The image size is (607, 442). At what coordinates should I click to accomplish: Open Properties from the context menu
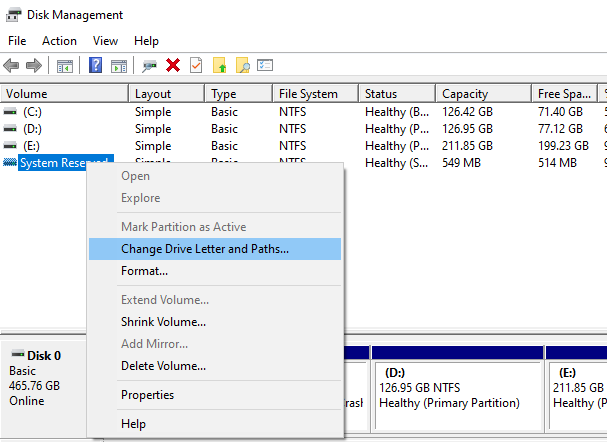click(147, 395)
